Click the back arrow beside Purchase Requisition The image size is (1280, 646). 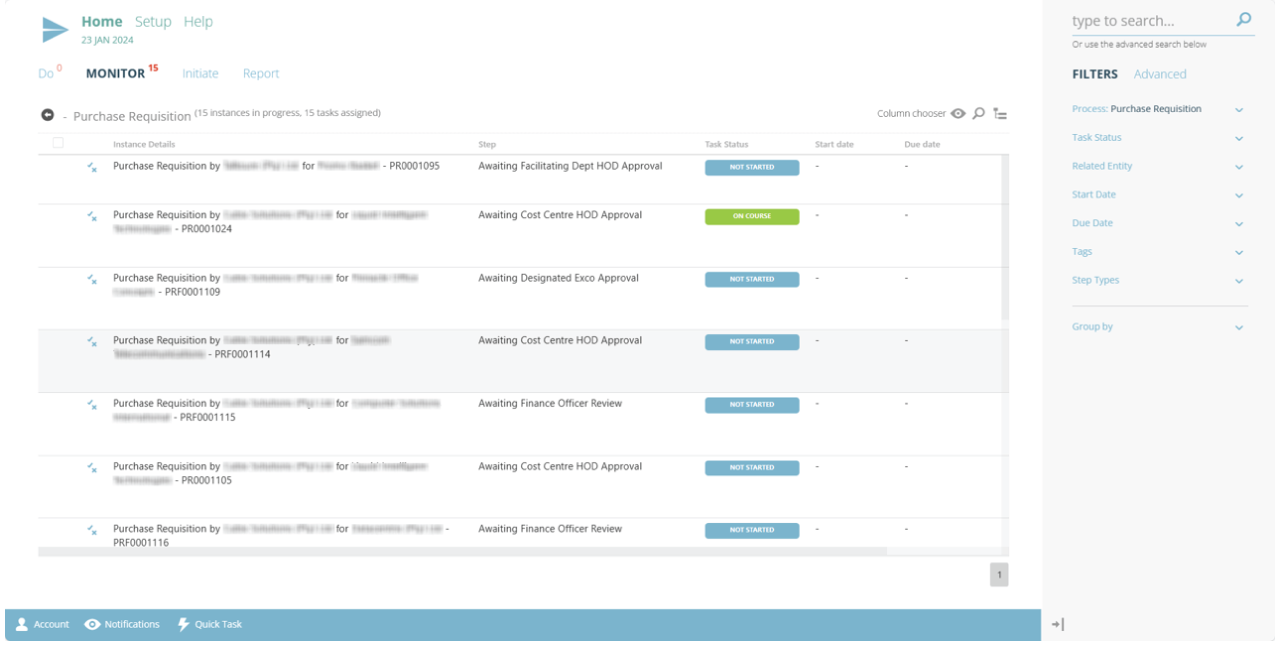point(47,115)
